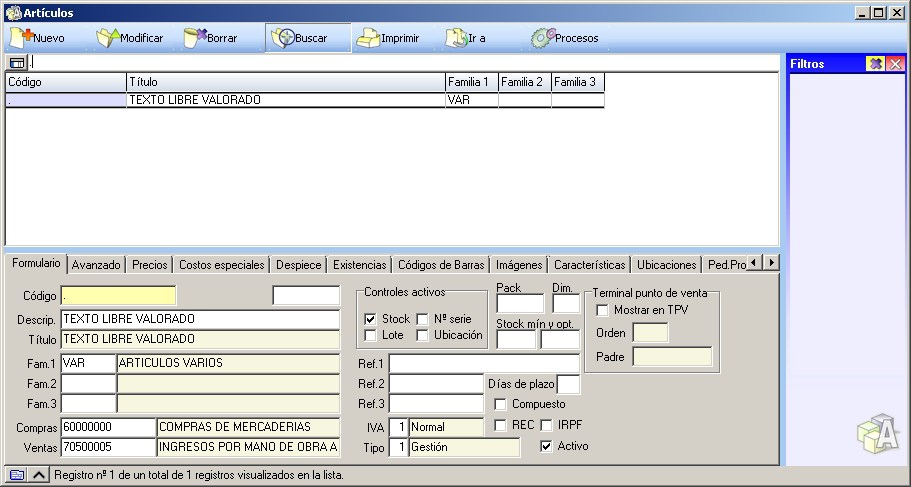911x487 pixels.
Task: Switch to the Precios tab
Action: click(x=149, y=265)
